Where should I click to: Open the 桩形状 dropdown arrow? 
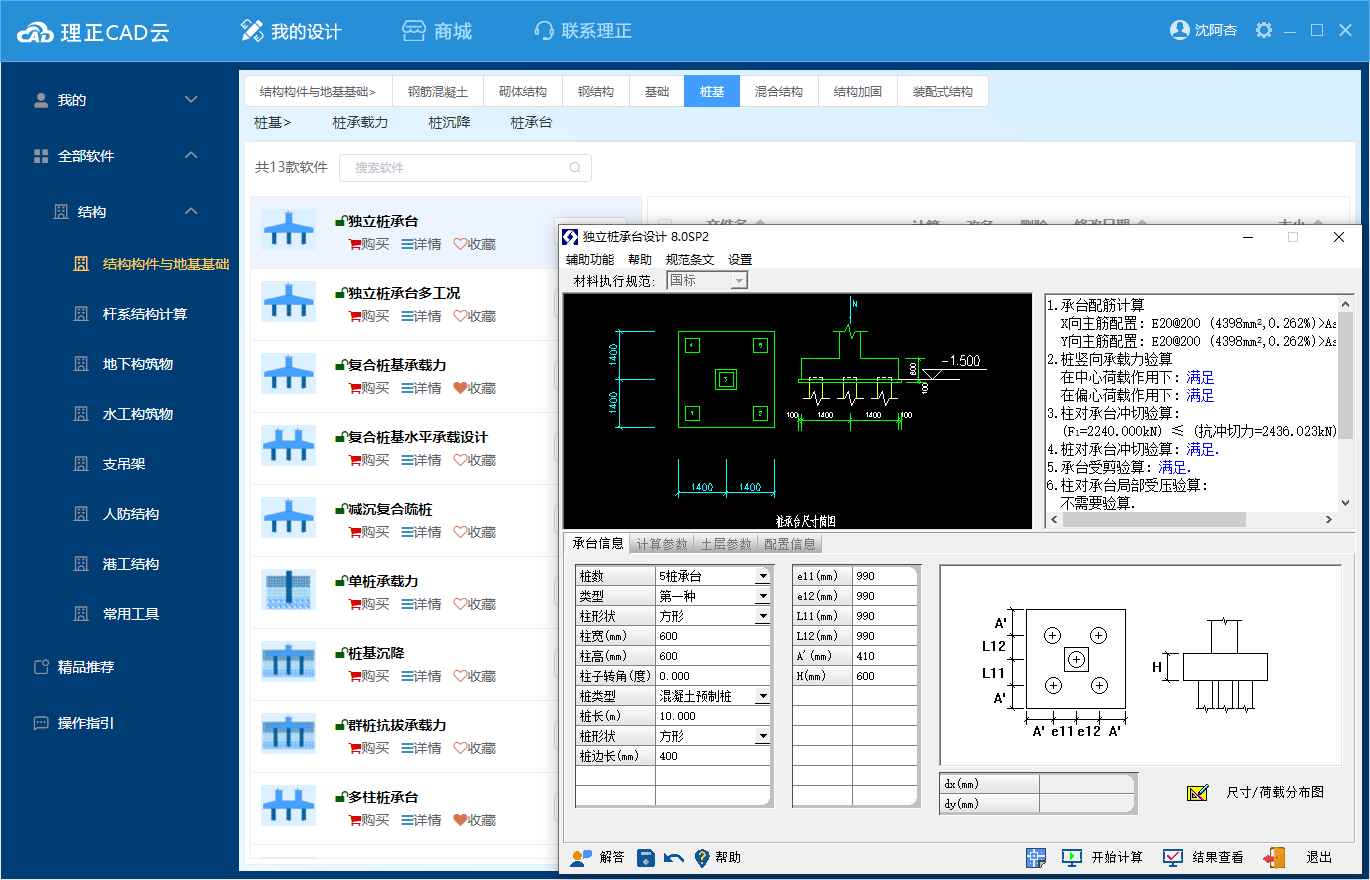click(762, 736)
